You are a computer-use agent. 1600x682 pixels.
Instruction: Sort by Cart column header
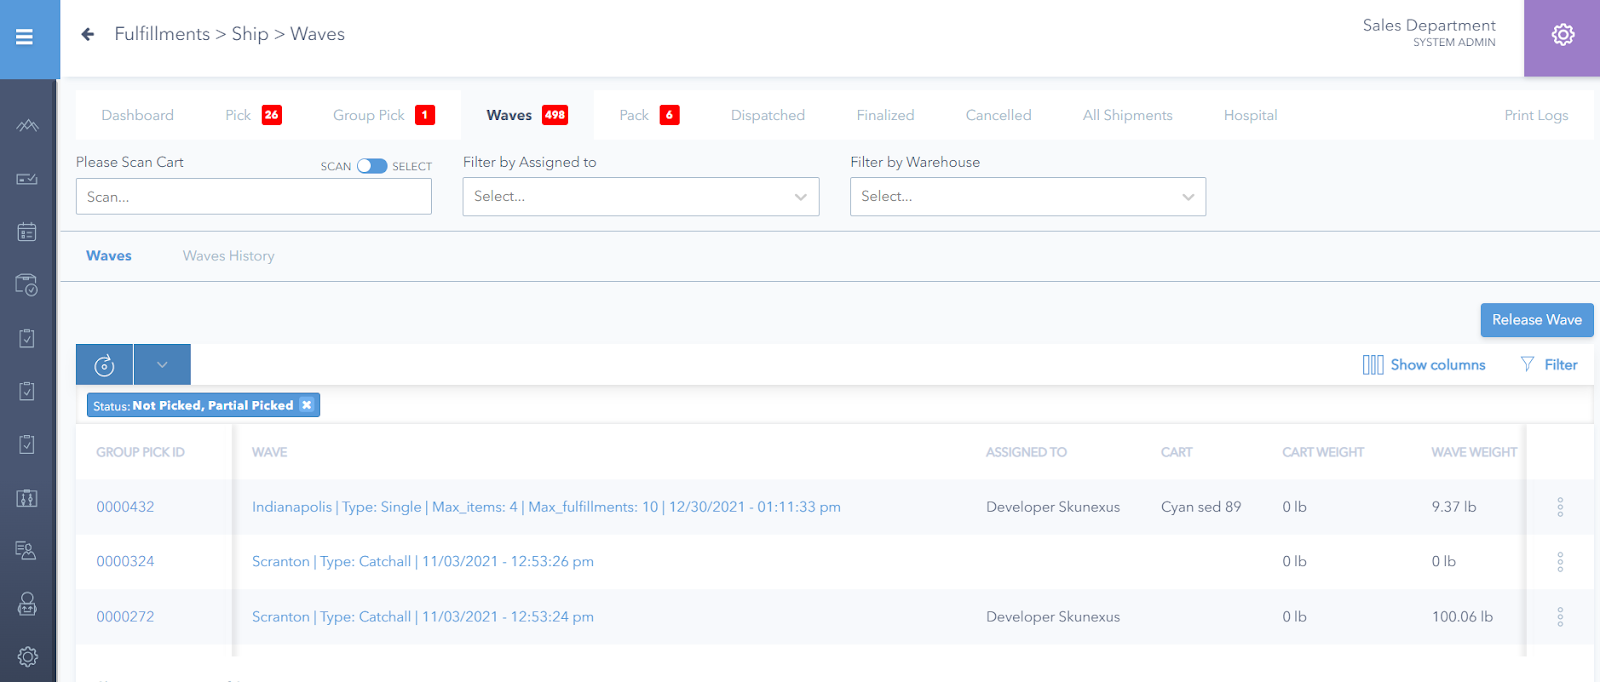pyautogui.click(x=1177, y=452)
